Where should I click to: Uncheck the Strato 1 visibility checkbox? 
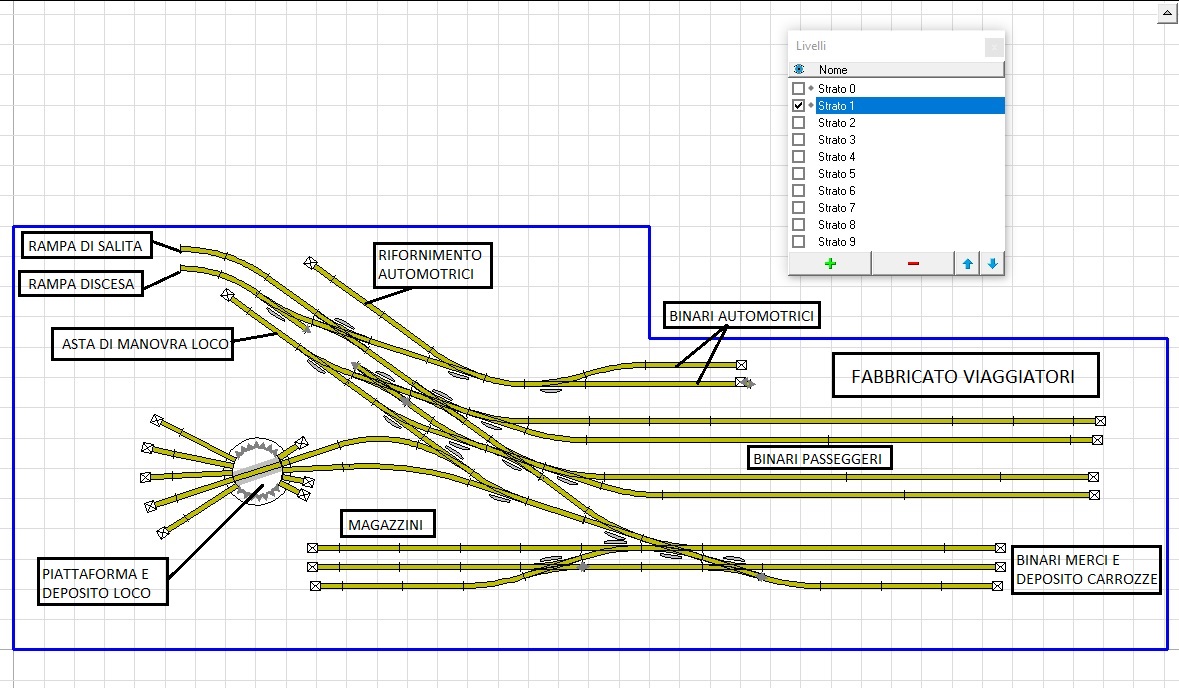(x=798, y=106)
